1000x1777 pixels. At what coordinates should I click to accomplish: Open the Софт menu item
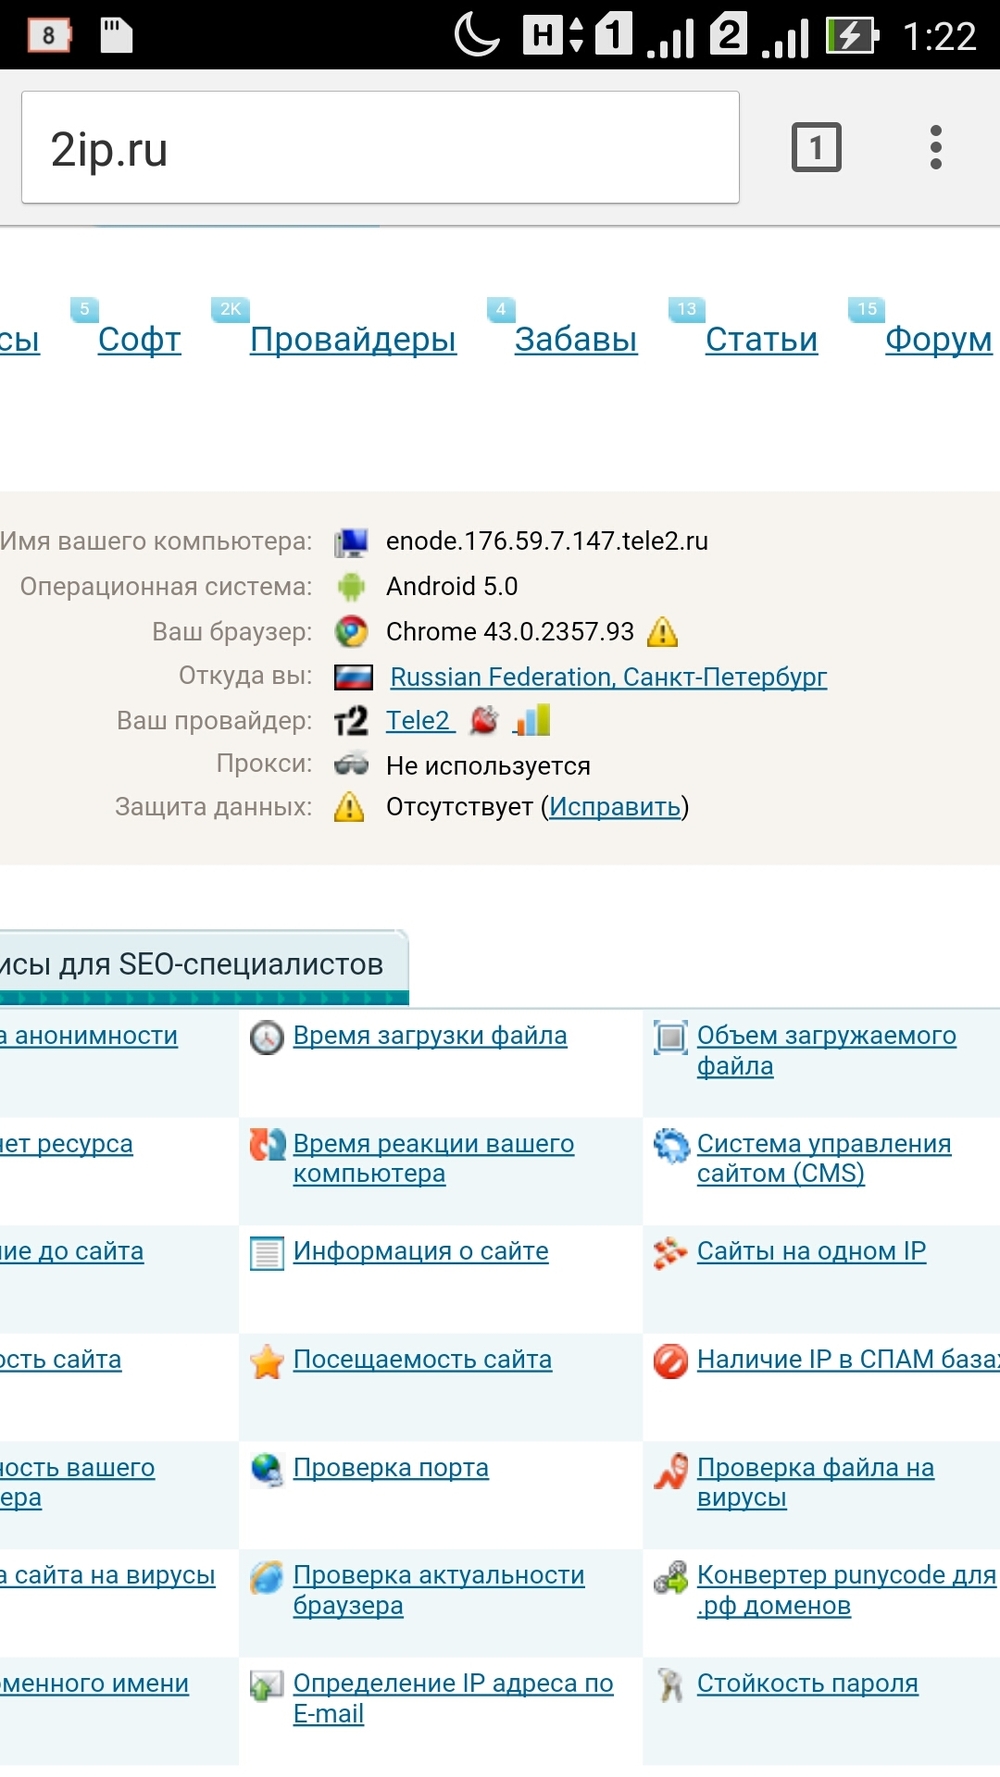pos(139,340)
